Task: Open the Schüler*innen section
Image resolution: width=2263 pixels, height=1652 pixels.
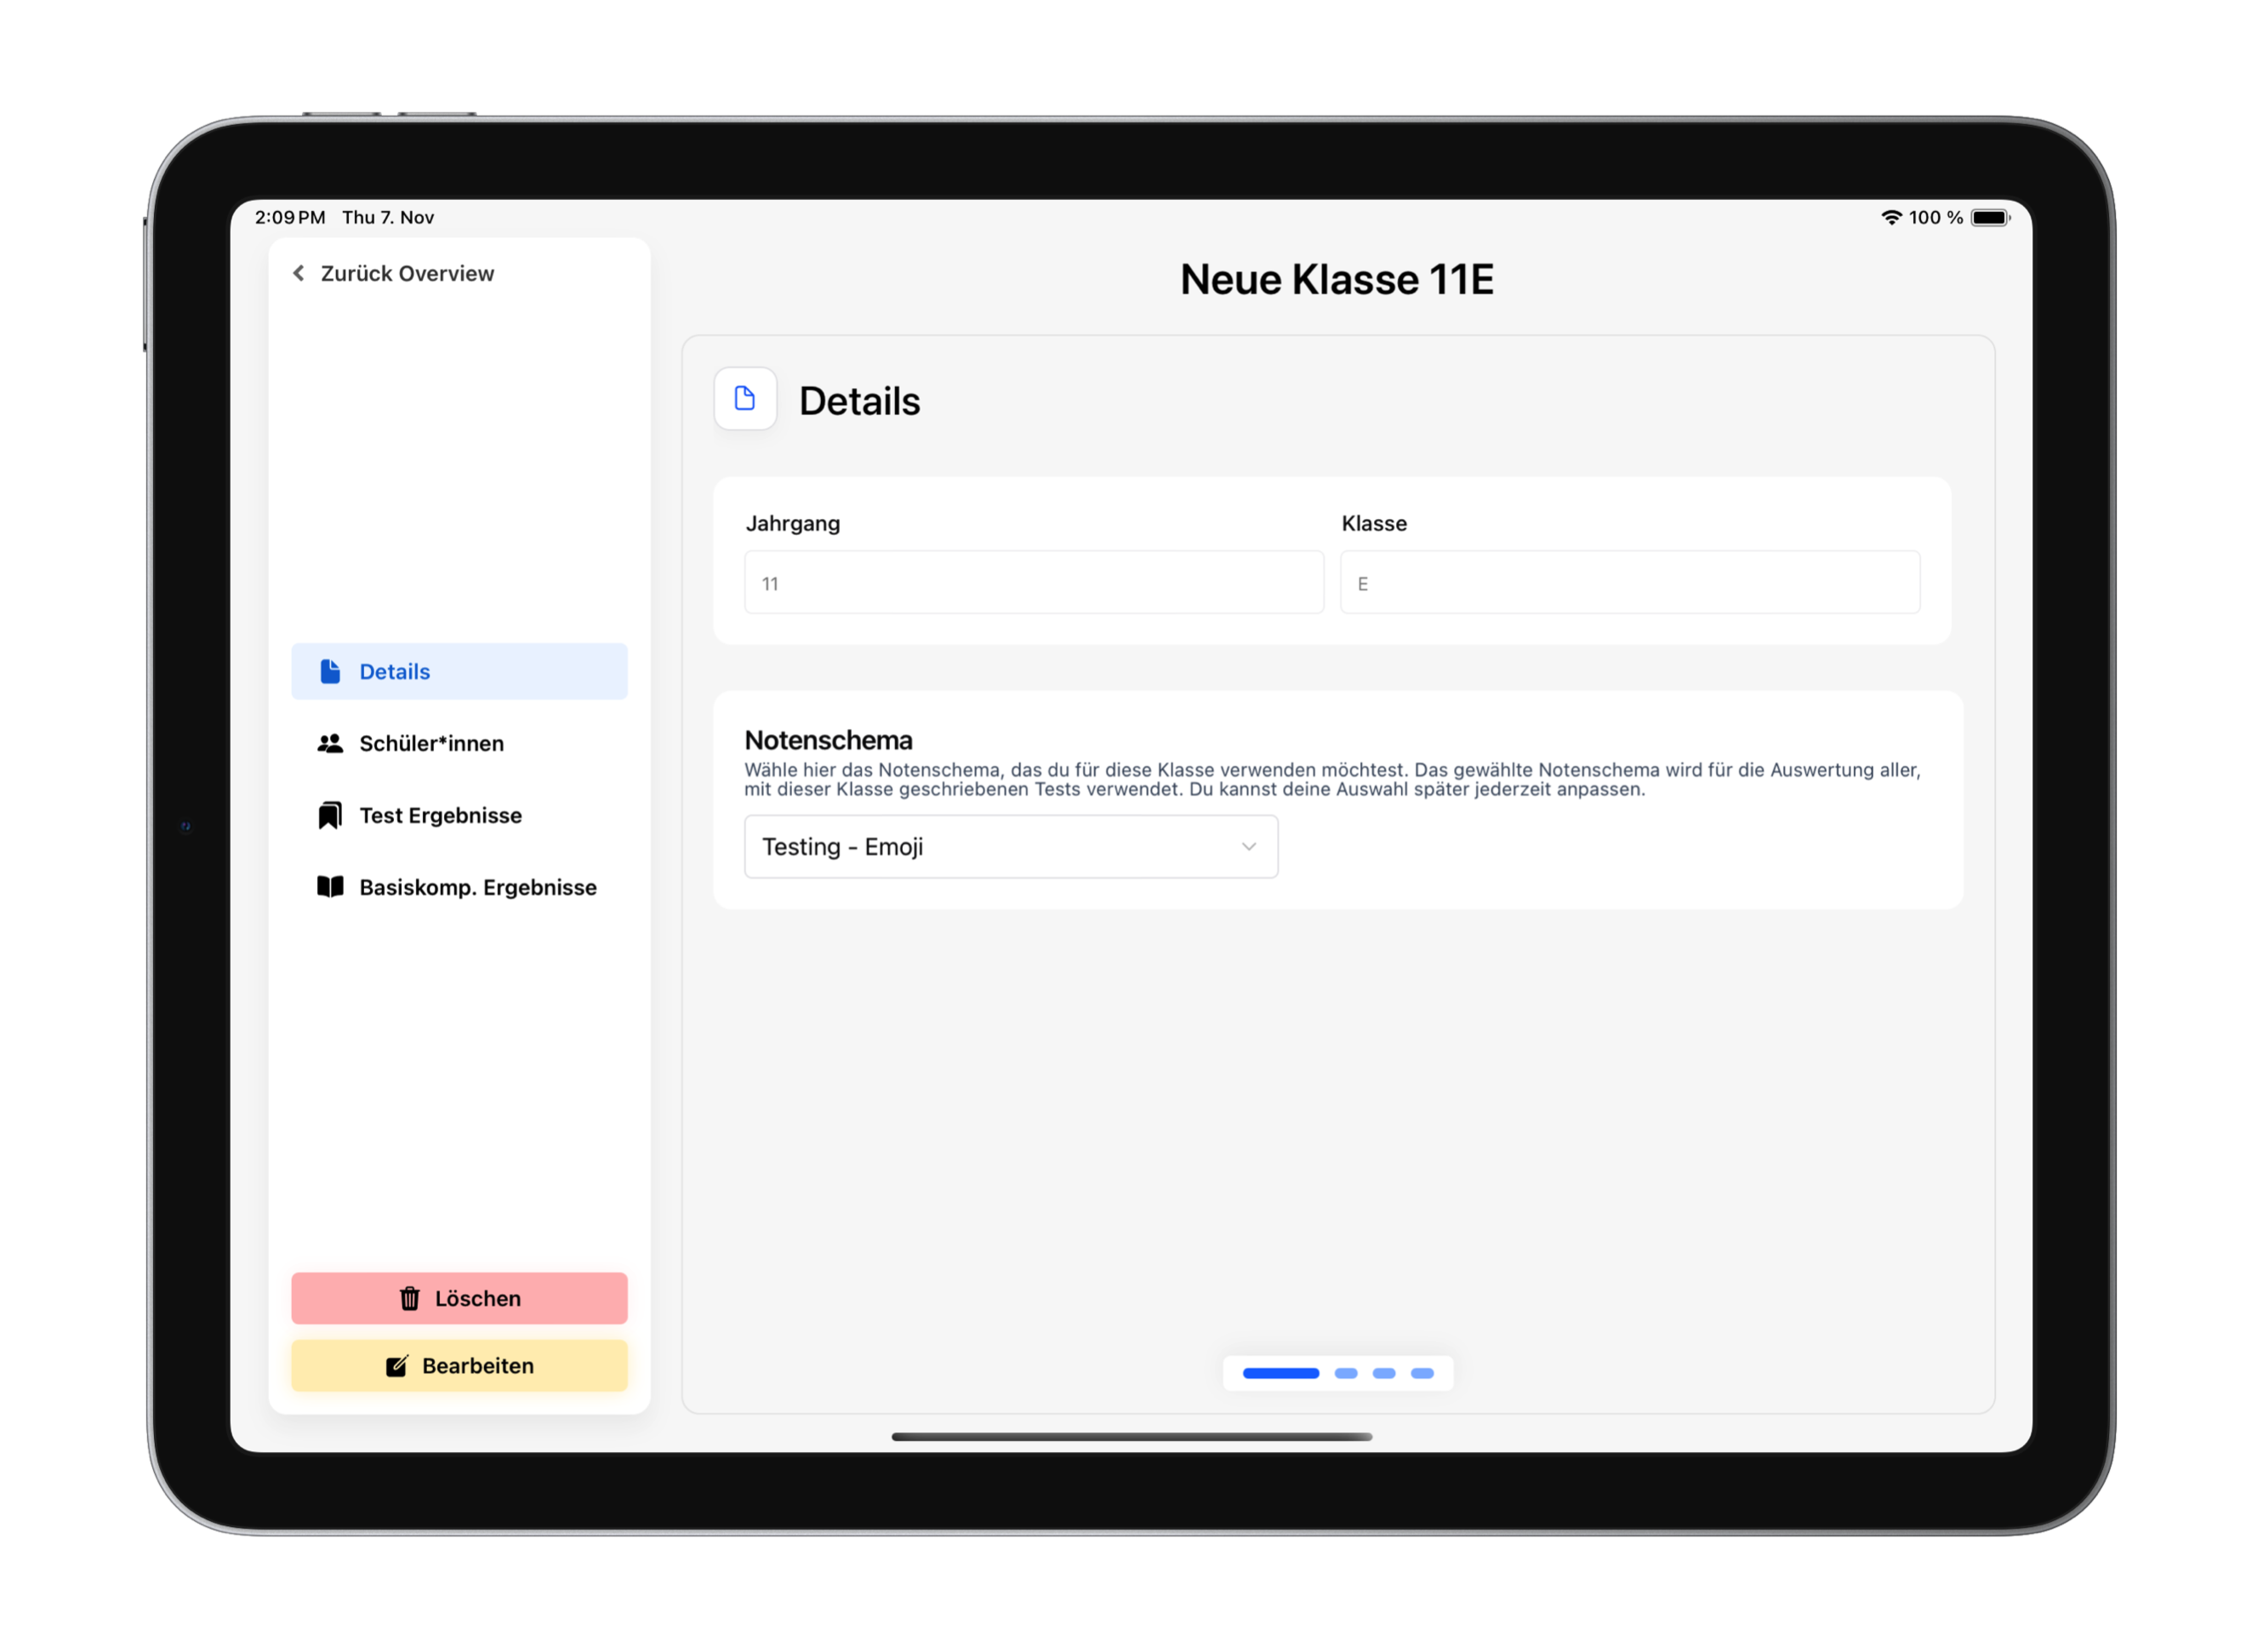Action: [431, 743]
